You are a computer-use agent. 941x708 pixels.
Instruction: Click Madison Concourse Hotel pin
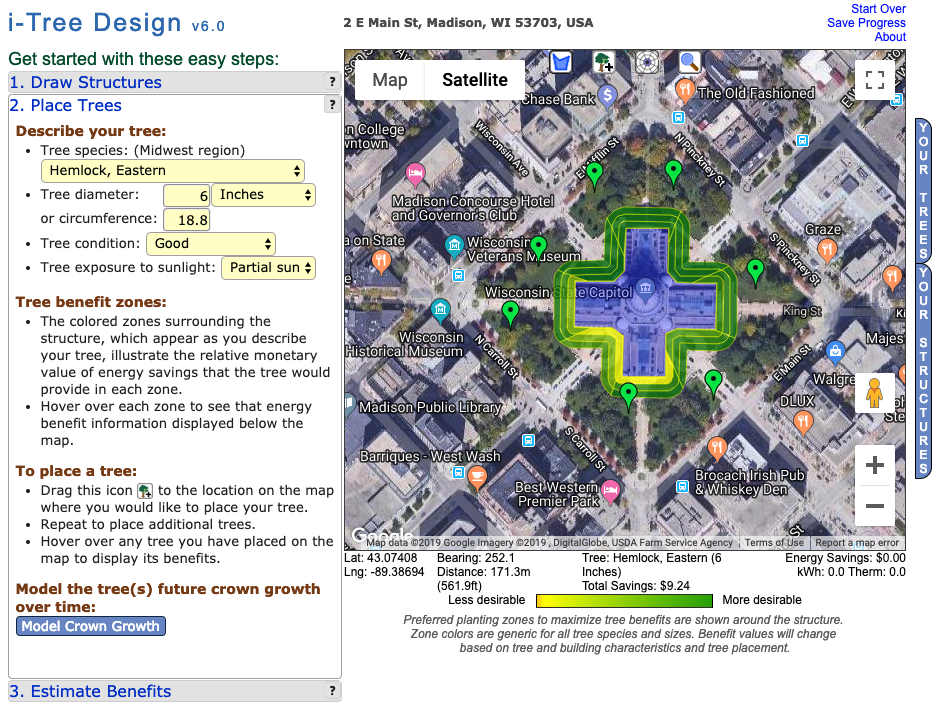coord(415,175)
